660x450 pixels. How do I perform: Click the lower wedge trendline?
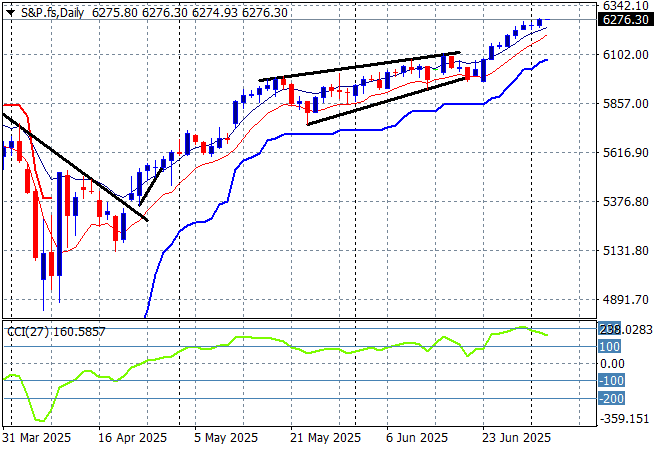click(x=390, y=100)
